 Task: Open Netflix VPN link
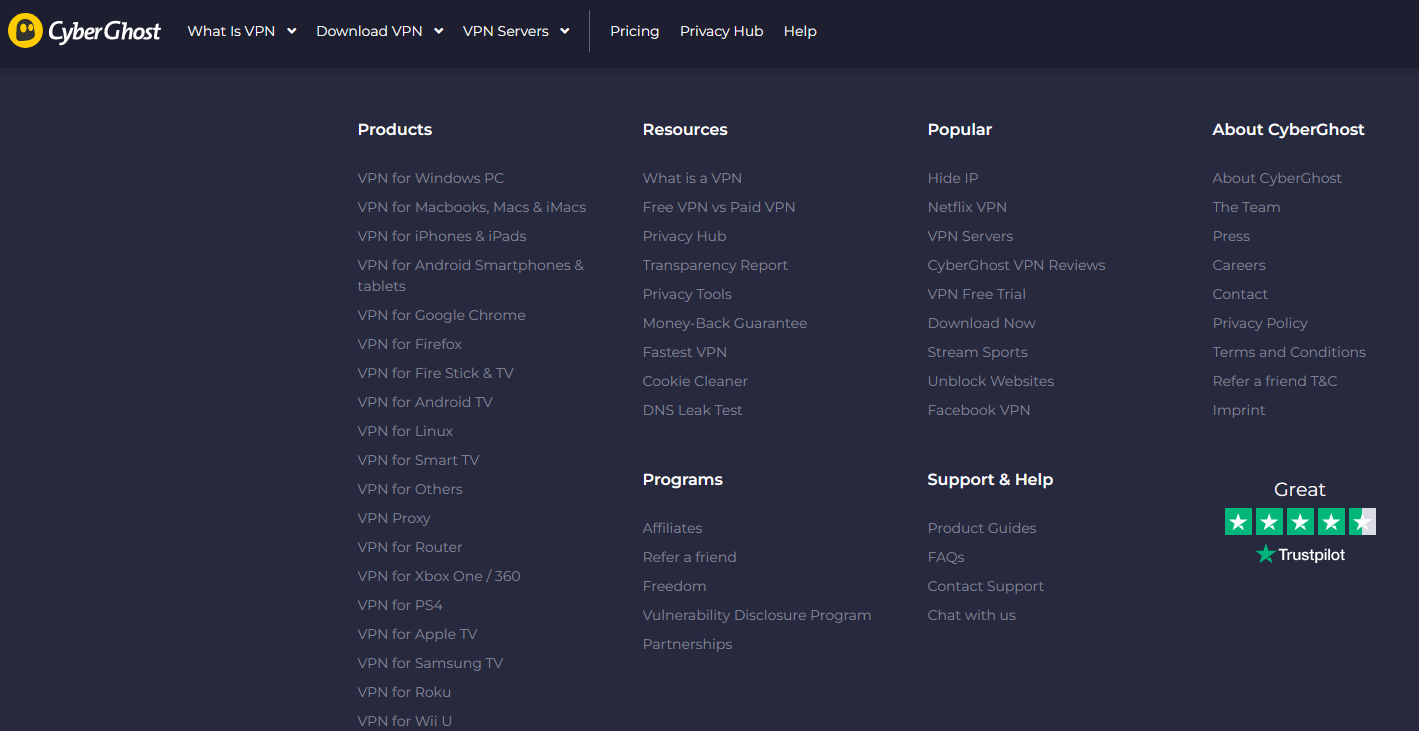pyautogui.click(x=967, y=207)
